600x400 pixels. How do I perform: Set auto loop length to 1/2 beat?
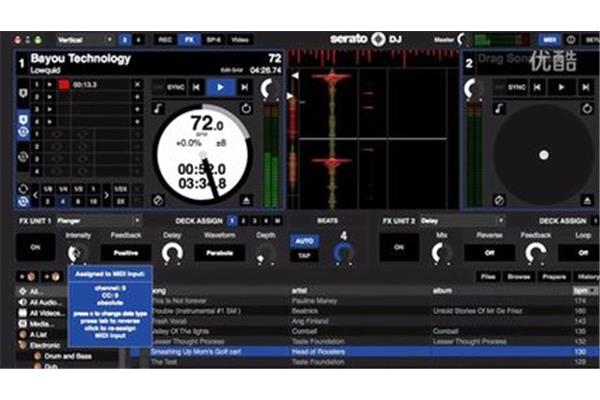(78, 189)
